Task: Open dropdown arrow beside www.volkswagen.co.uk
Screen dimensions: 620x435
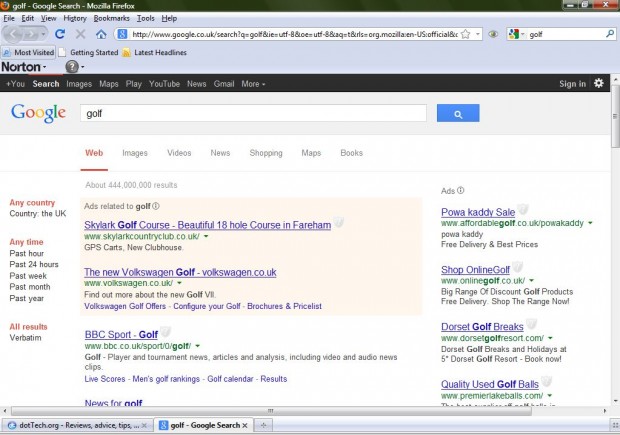Action: click(x=179, y=283)
